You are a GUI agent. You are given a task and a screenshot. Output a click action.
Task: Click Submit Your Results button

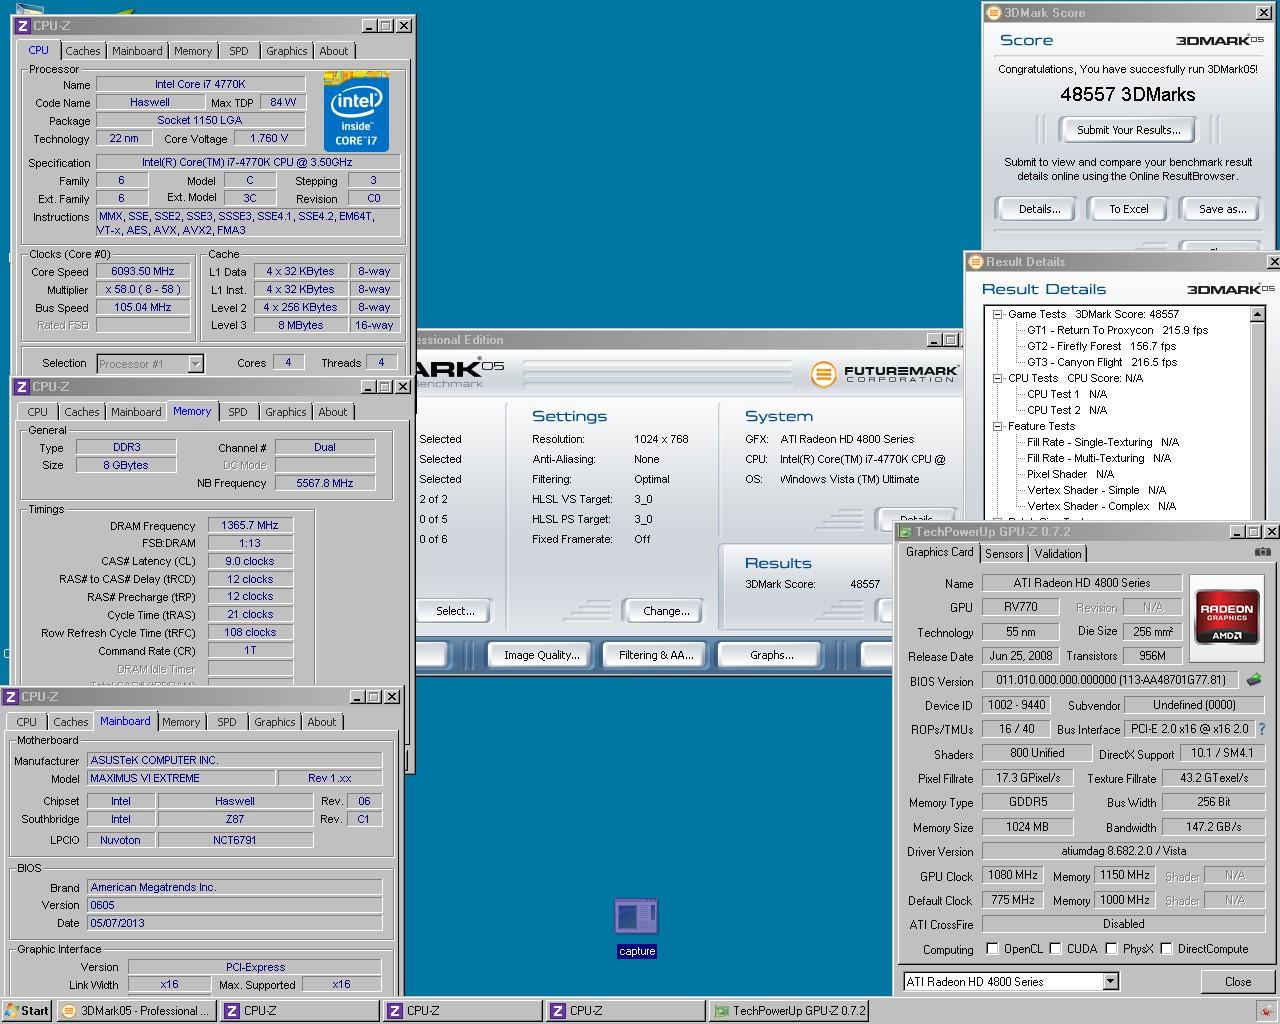coord(1128,130)
